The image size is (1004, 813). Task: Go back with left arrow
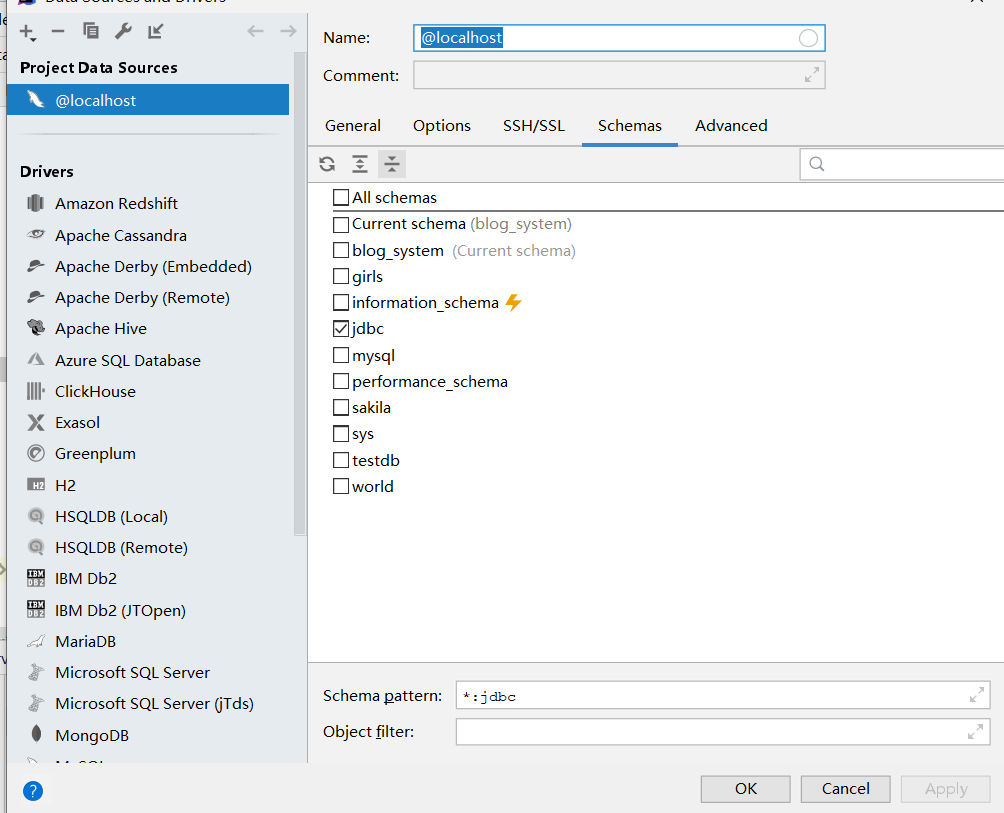click(x=255, y=31)
